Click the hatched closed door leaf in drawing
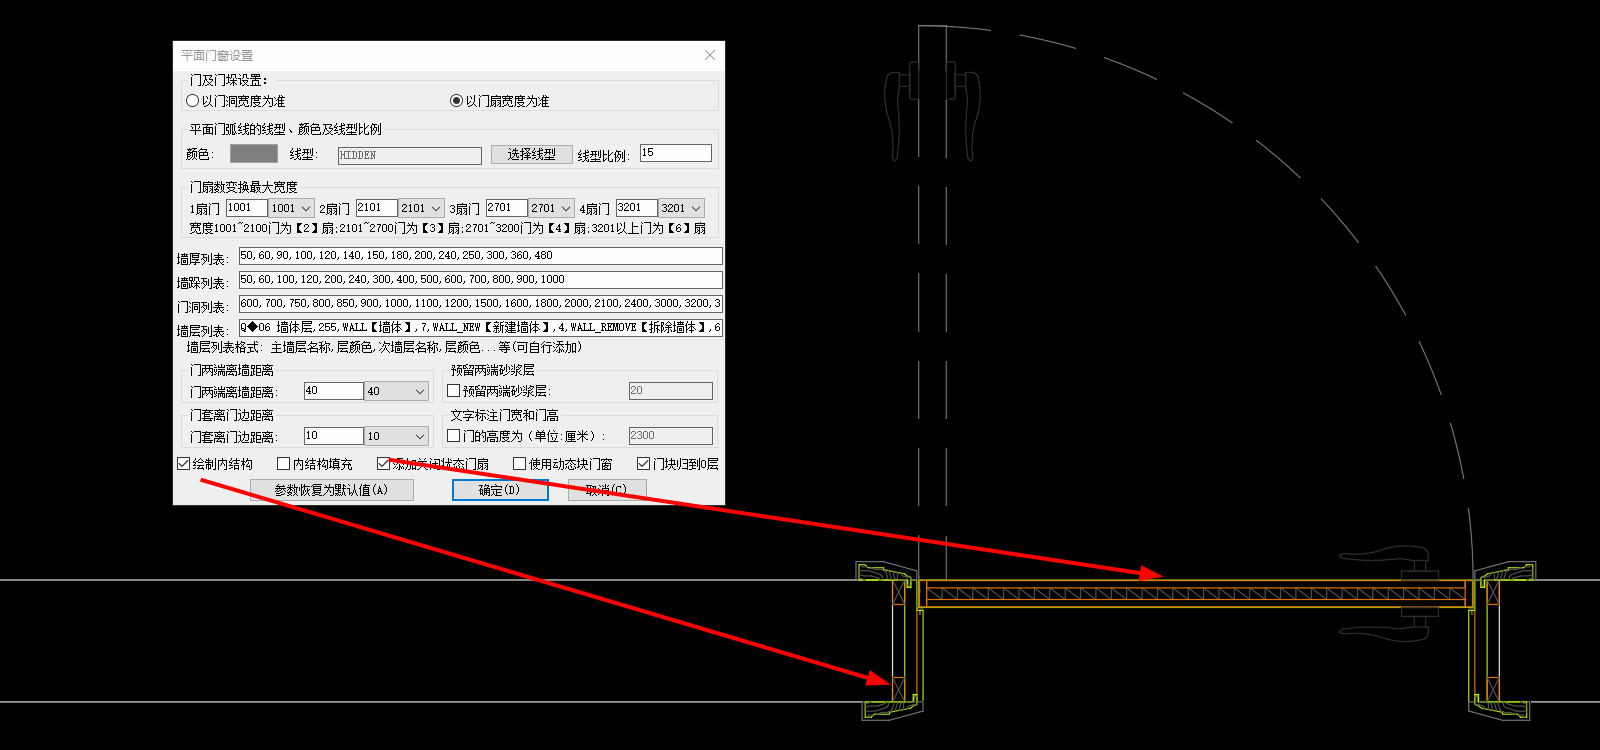 pos(1195,594)
